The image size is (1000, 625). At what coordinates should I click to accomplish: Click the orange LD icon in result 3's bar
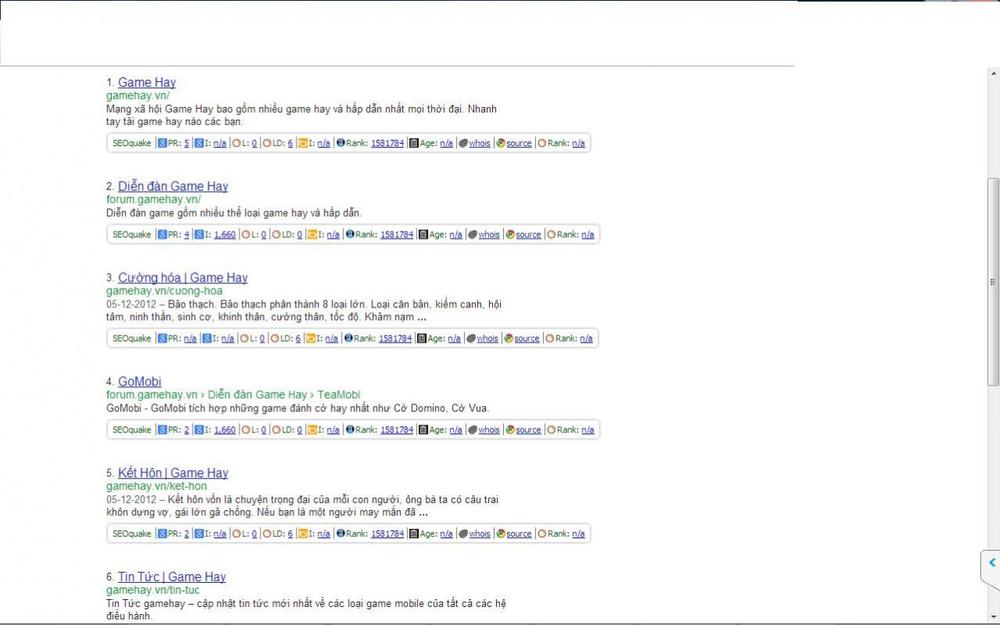click(275, 338)
